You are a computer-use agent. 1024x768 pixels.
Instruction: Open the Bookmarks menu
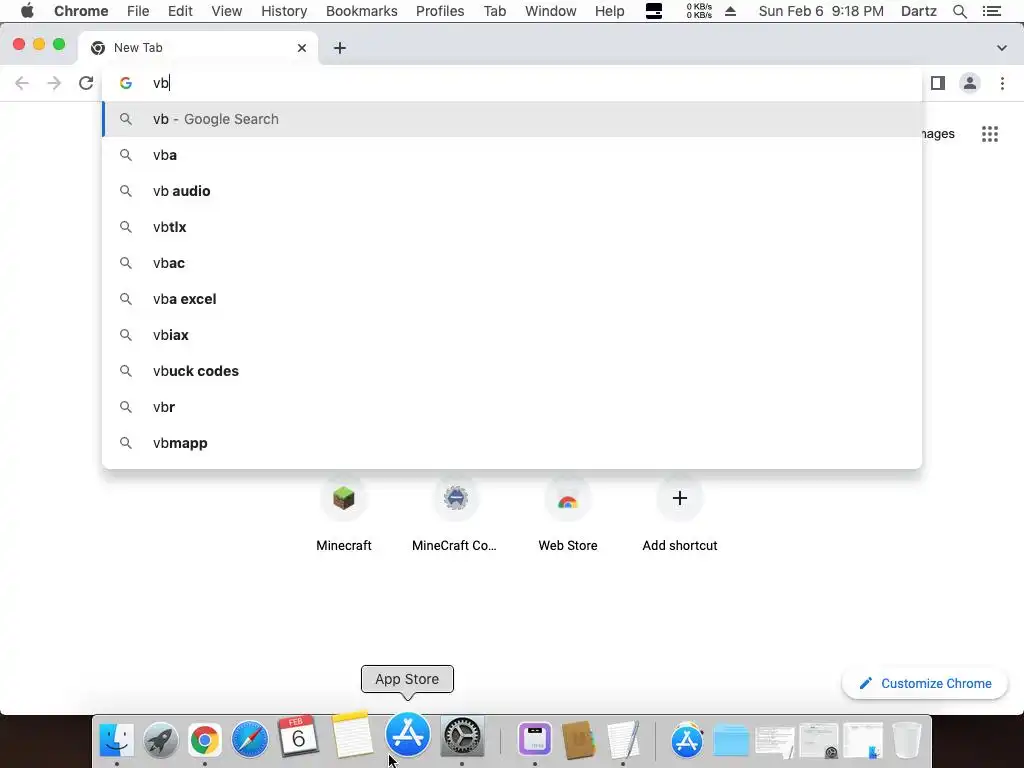point(361,11)
